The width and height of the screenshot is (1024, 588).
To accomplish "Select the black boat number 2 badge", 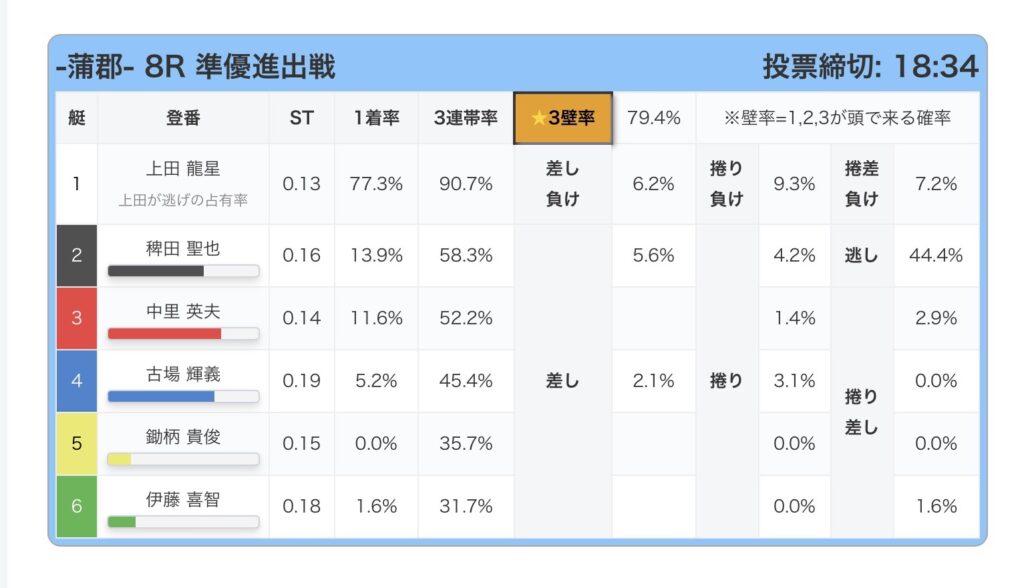I will point(77,255).
